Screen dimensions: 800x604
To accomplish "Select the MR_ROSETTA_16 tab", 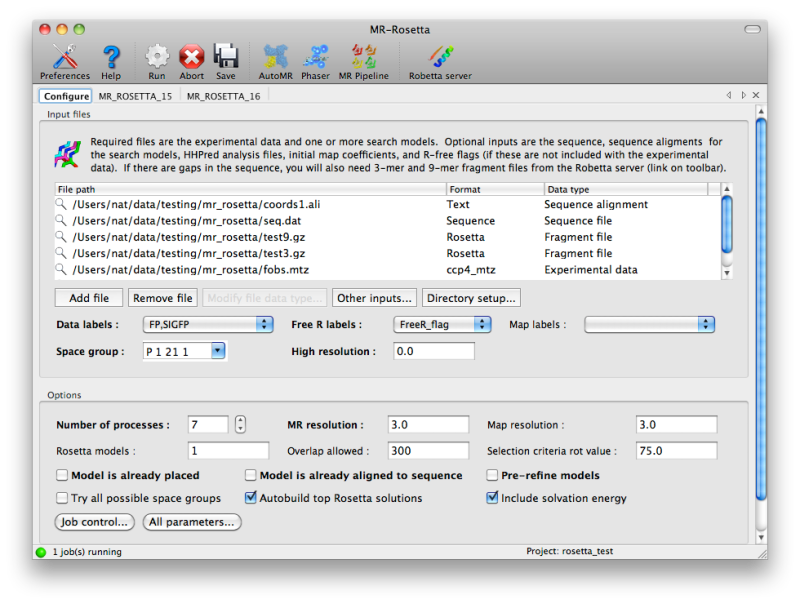I will 222,96.
